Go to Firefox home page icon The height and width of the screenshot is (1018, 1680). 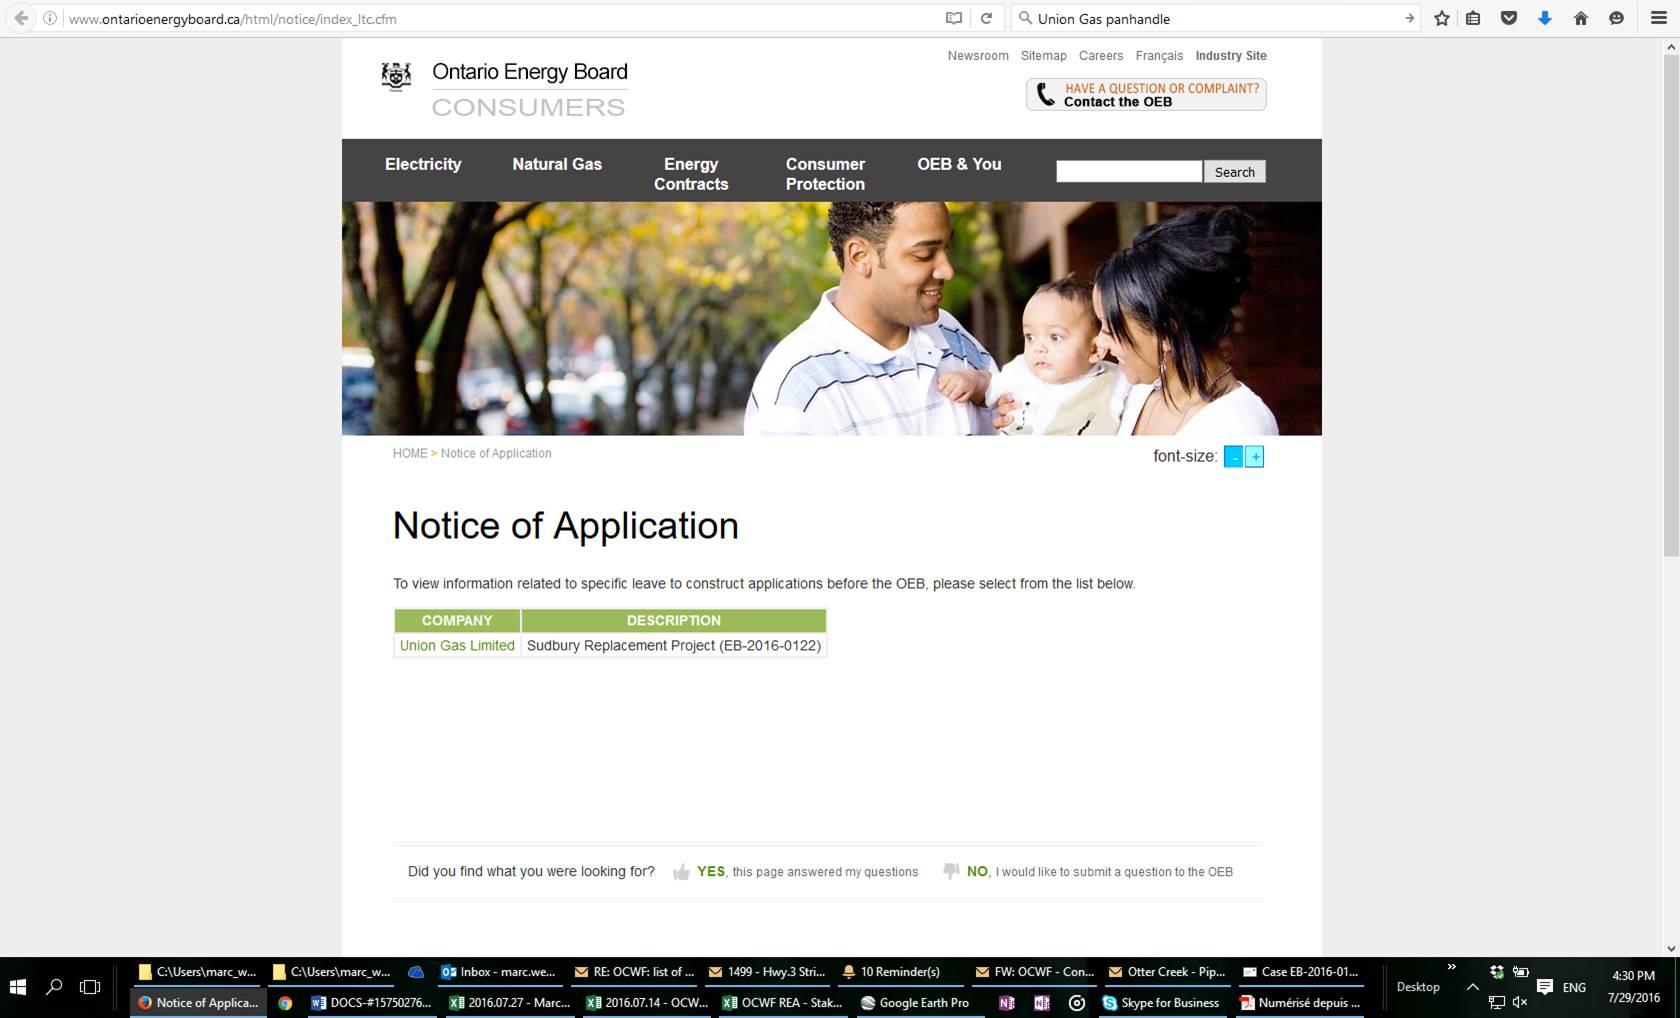tap(1580, 18)
